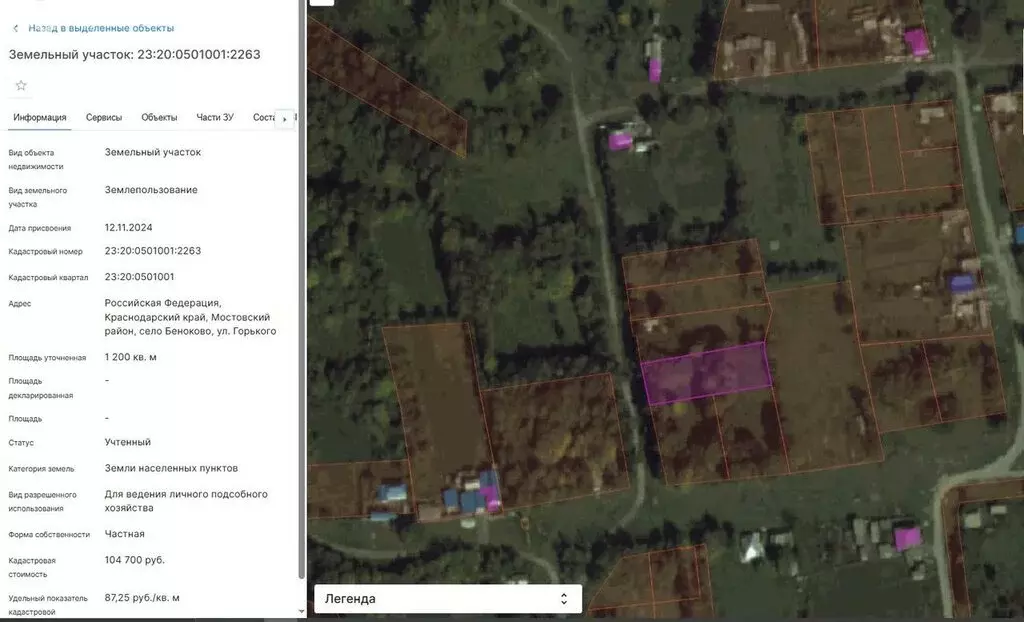Image resolution: width=1024 pixels, height=622 pixels.
Task: Click cadastral quarter value 23:20:0501001
Action: 139,277
